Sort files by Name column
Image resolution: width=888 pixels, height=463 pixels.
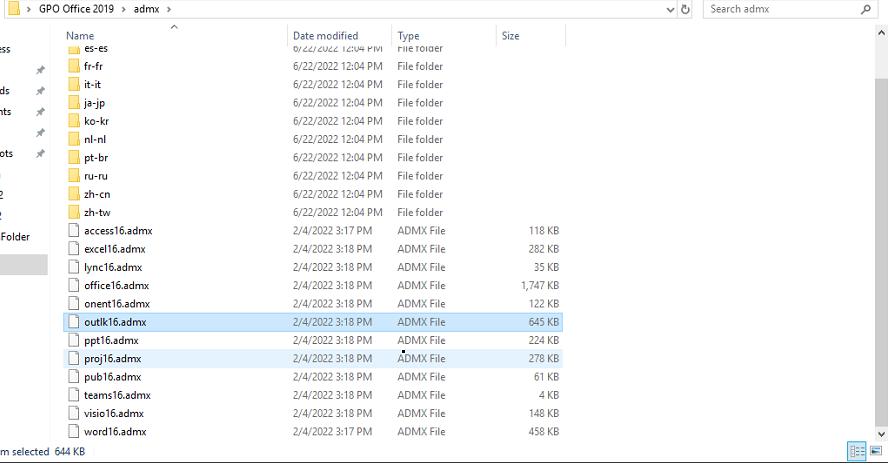point(80,36)
